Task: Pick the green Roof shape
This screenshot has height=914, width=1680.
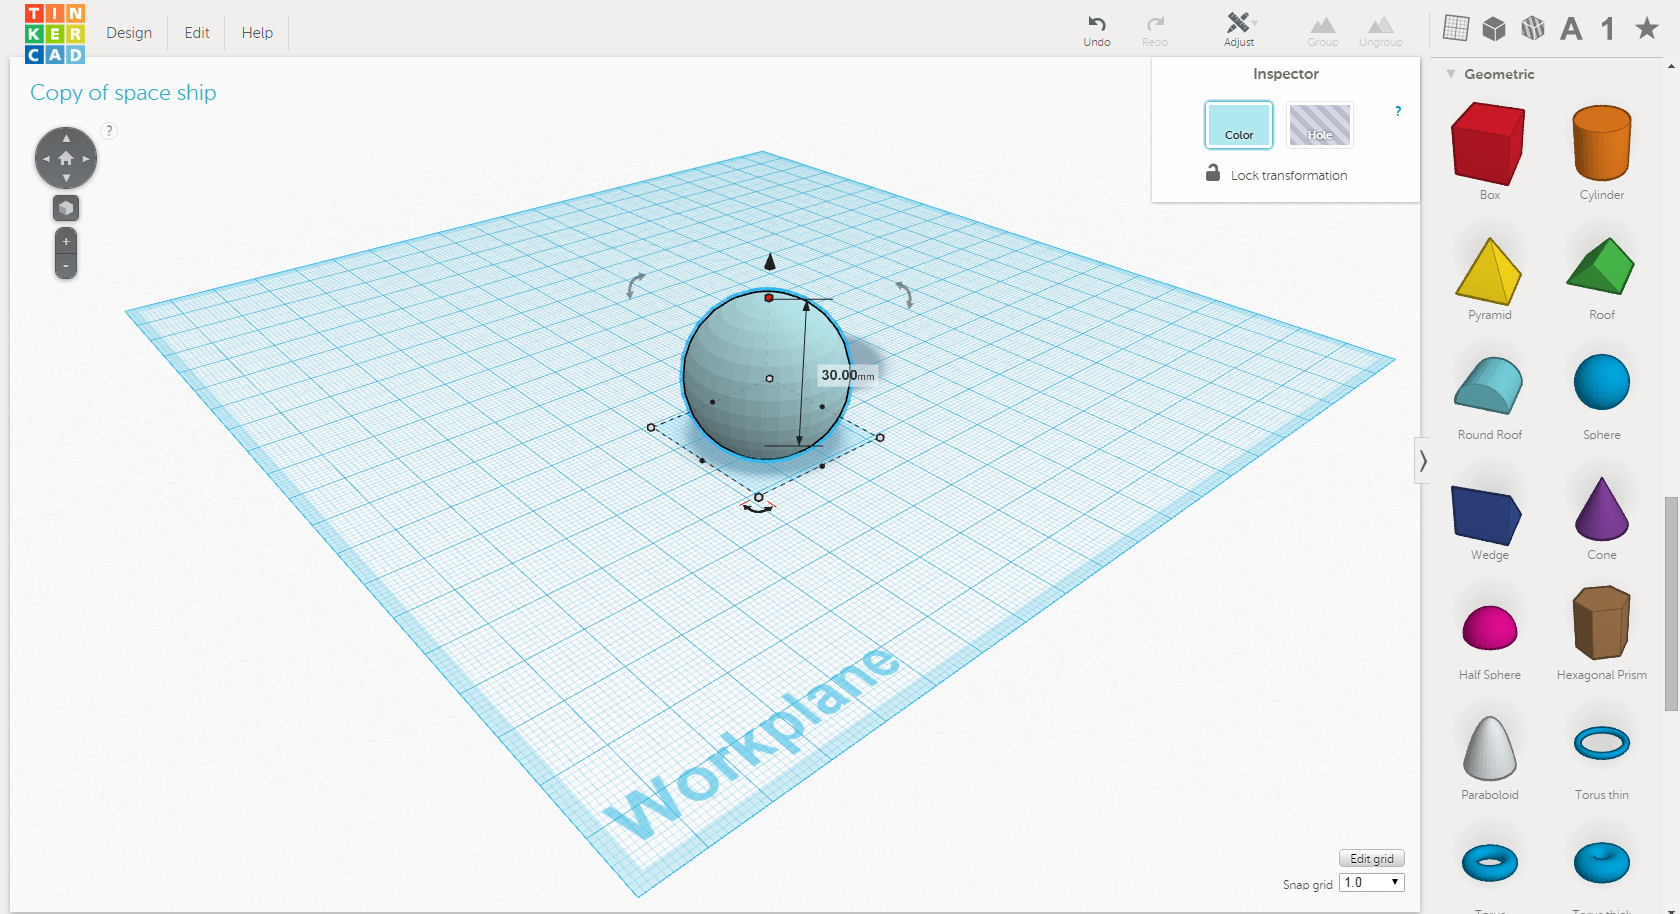Action: pos(1601,266)
